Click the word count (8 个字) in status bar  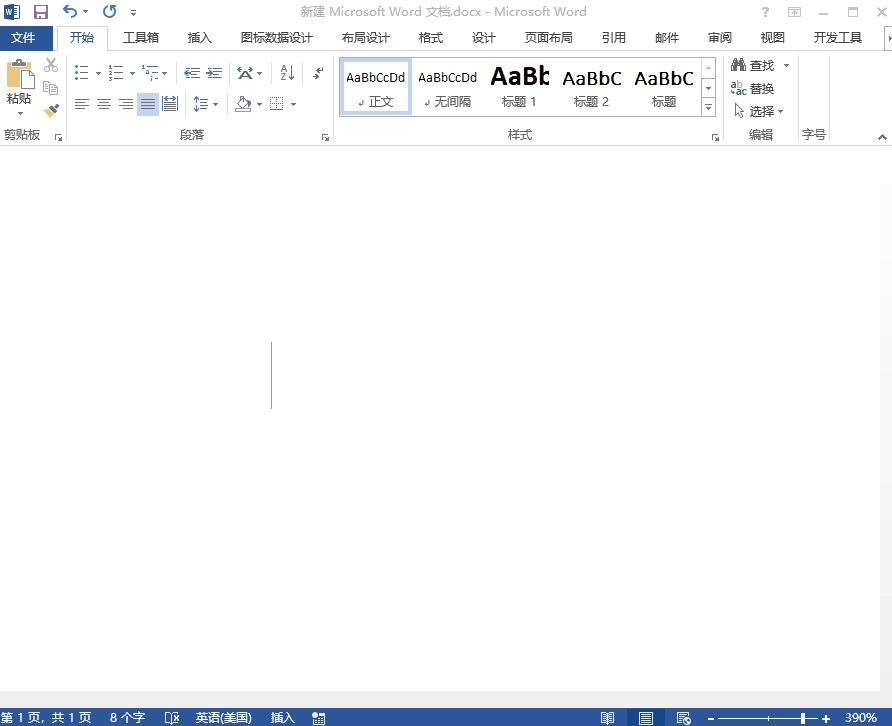[x=126, y=717]
